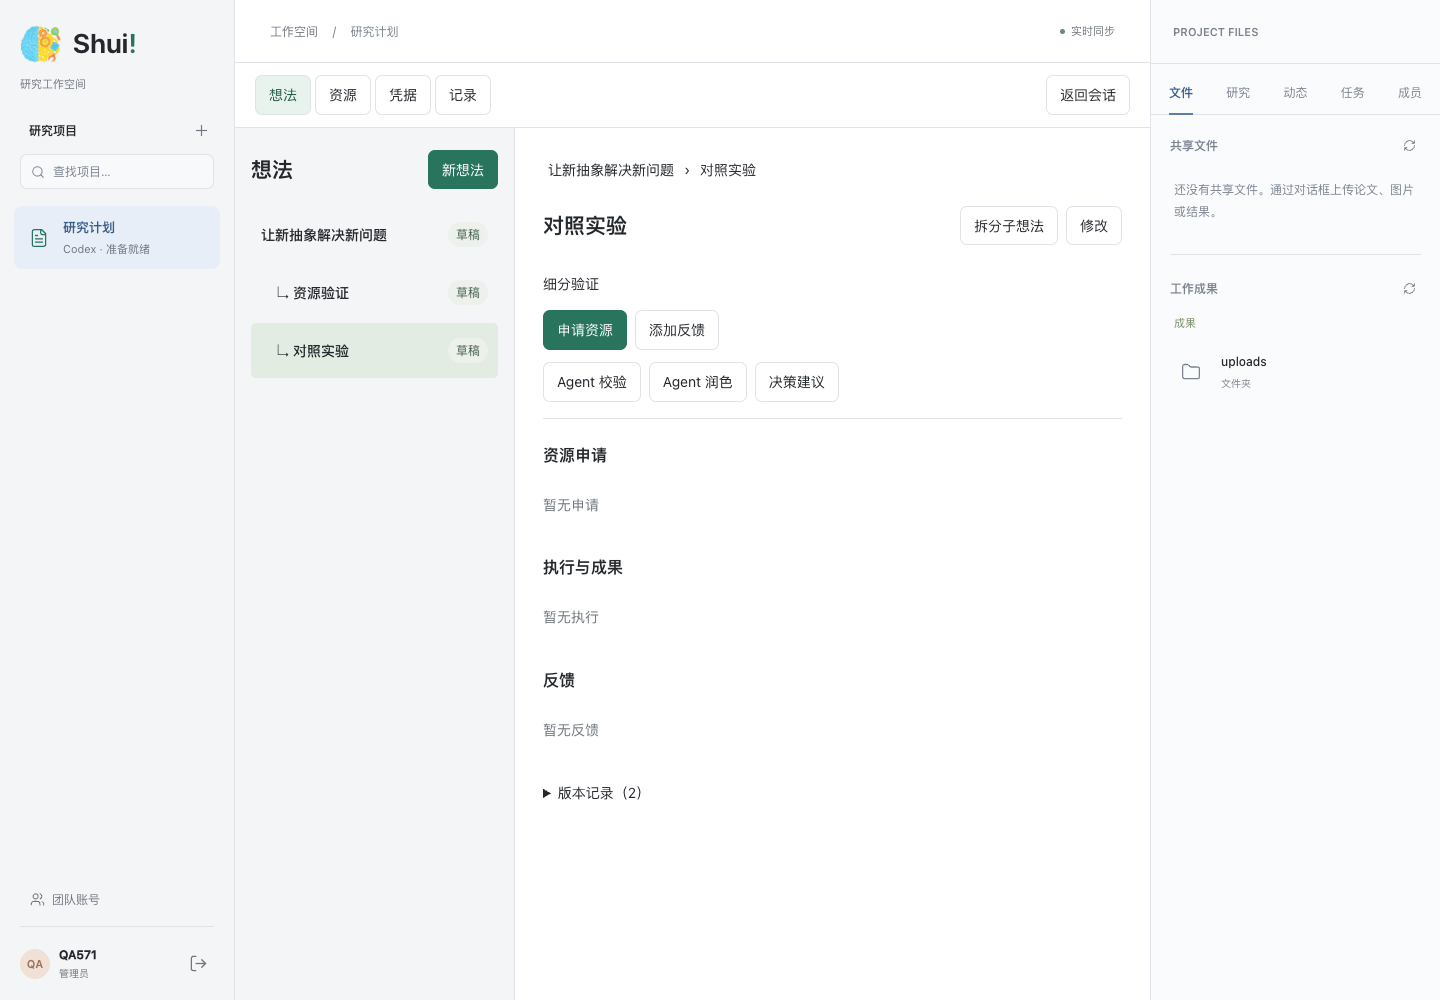
Task: Click the 草稿 badge on 资源验证
Action: (468, 293)
